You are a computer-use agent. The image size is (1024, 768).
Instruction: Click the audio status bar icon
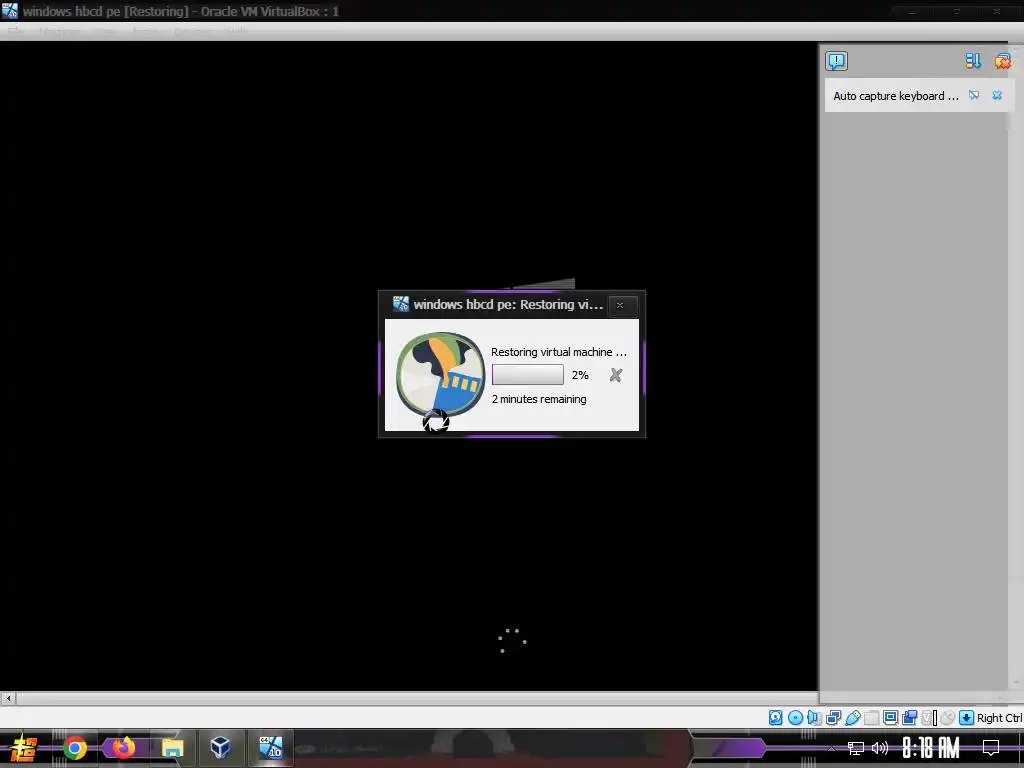click(x=814, y=718)
